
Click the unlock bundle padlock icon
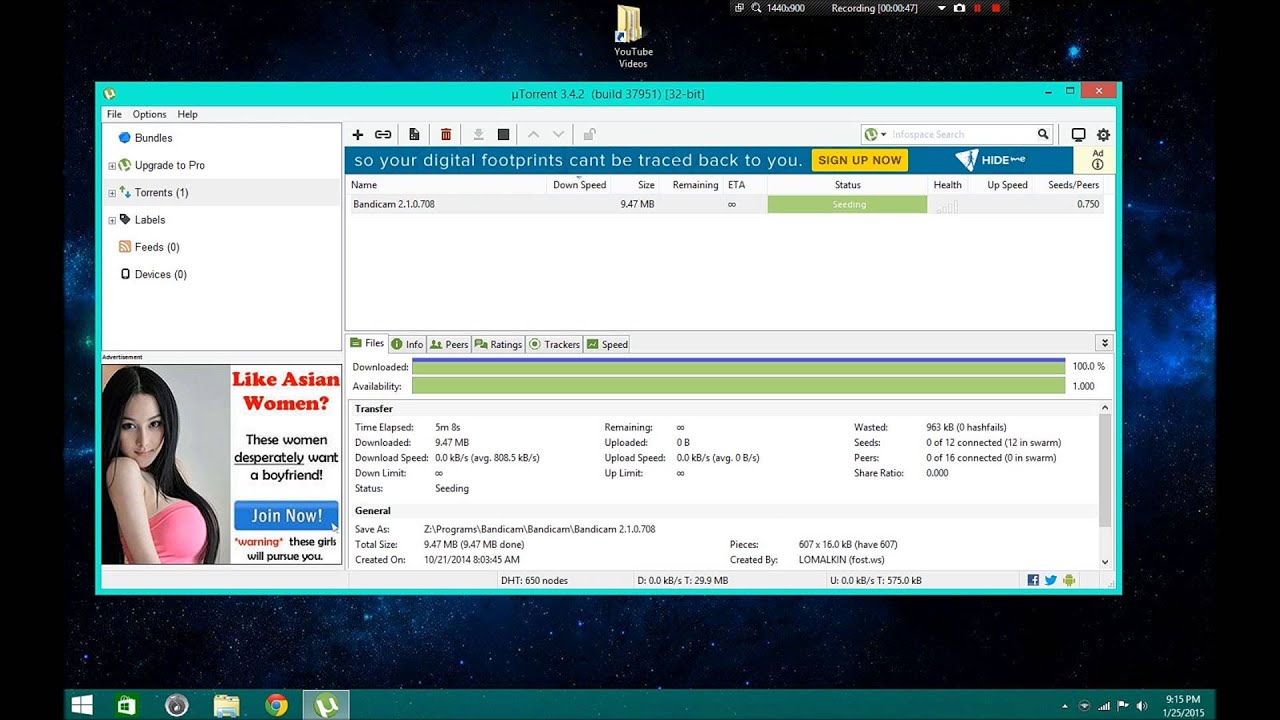[x=590, y=134]
